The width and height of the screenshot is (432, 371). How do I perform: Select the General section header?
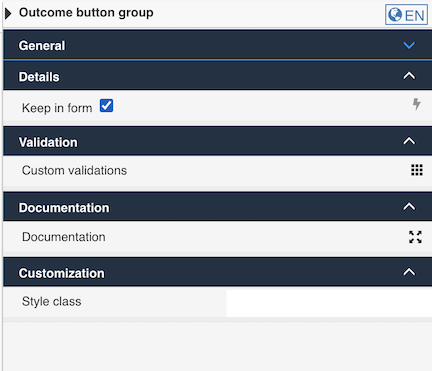coord(218,45)
